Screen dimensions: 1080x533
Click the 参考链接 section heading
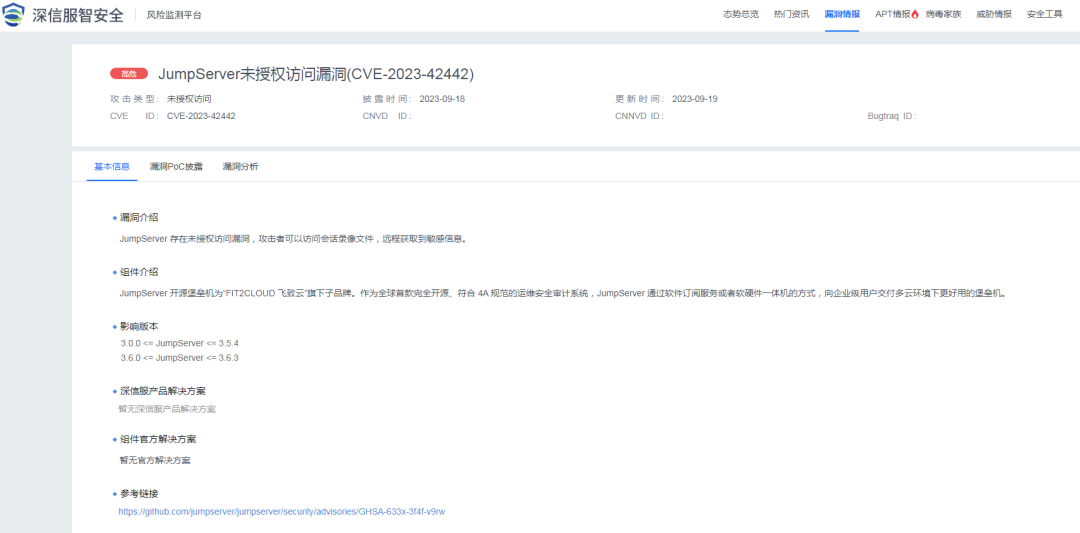[x=139, y=494]
